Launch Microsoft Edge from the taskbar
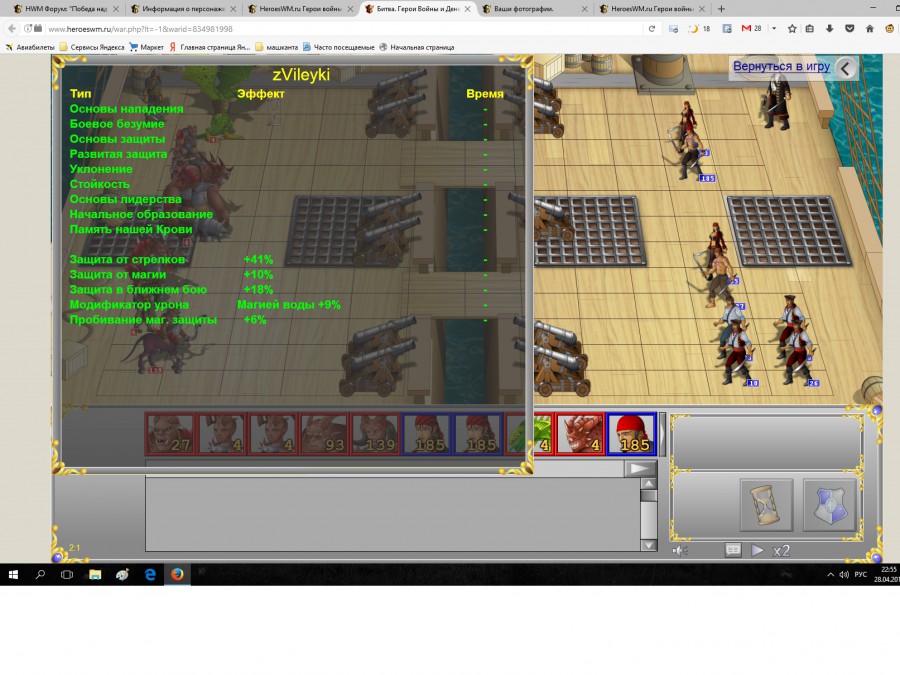The width and height of the screenshot is (900, 675). [x=150, y=575]
